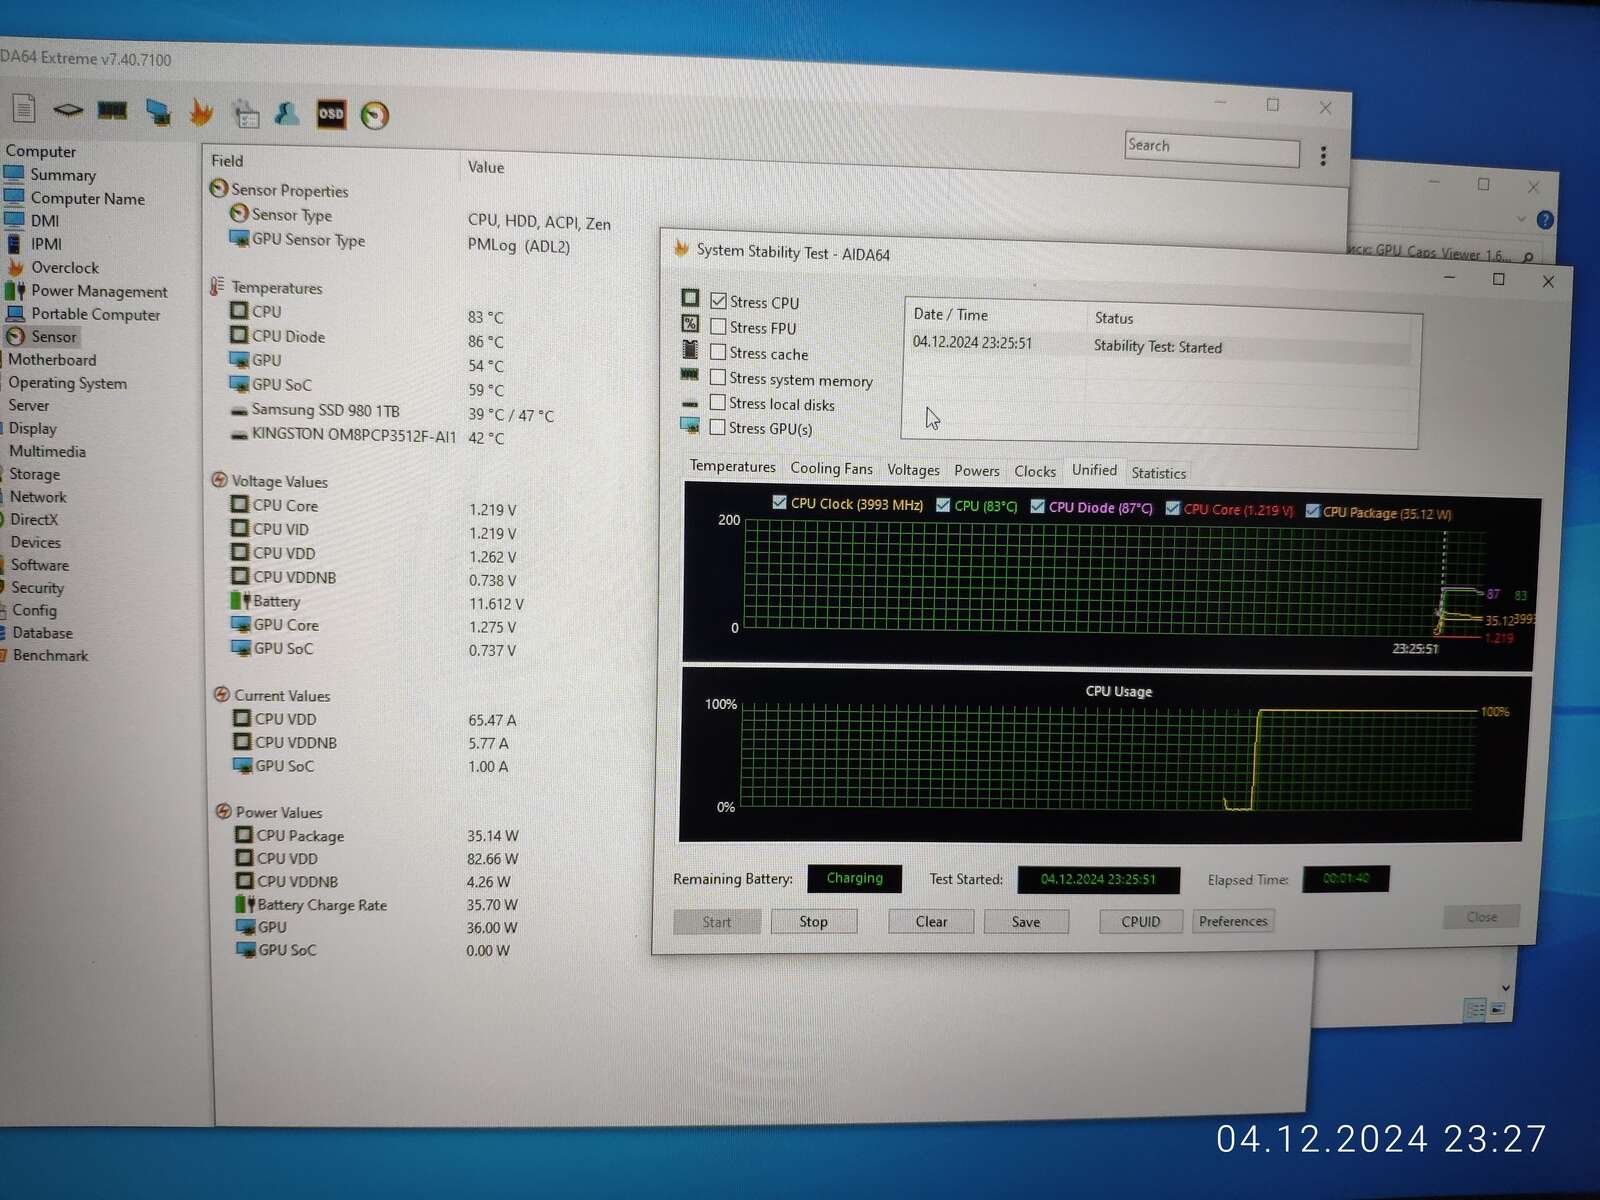Stop the stability test
The width and height of the screenshot is (1600, 1200).
point(813,921)
